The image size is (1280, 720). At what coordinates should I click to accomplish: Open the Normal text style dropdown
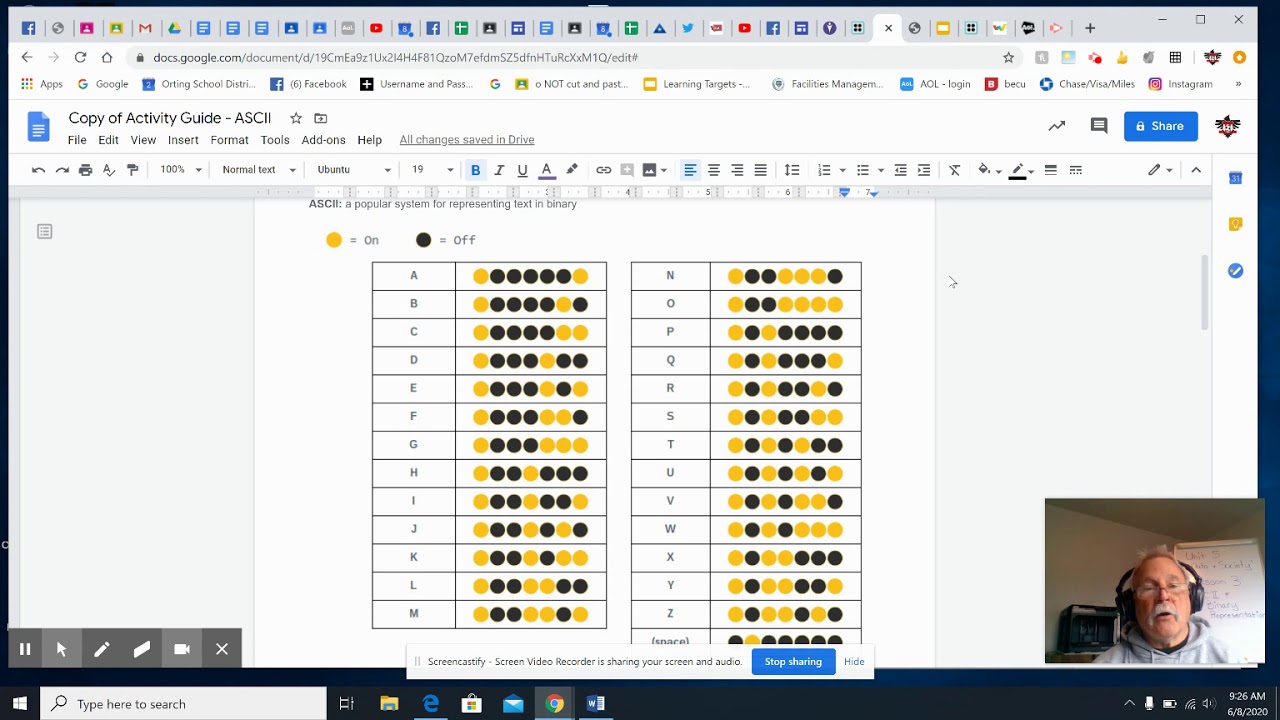(259, 170)
